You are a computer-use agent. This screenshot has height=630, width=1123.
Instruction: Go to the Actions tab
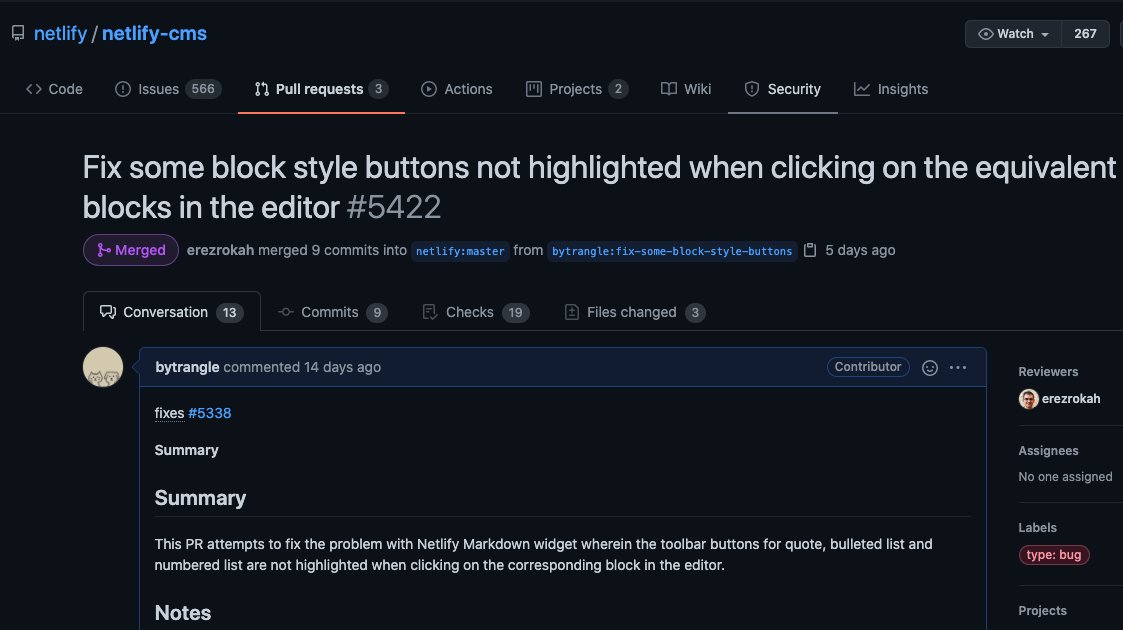pos(457,89)
